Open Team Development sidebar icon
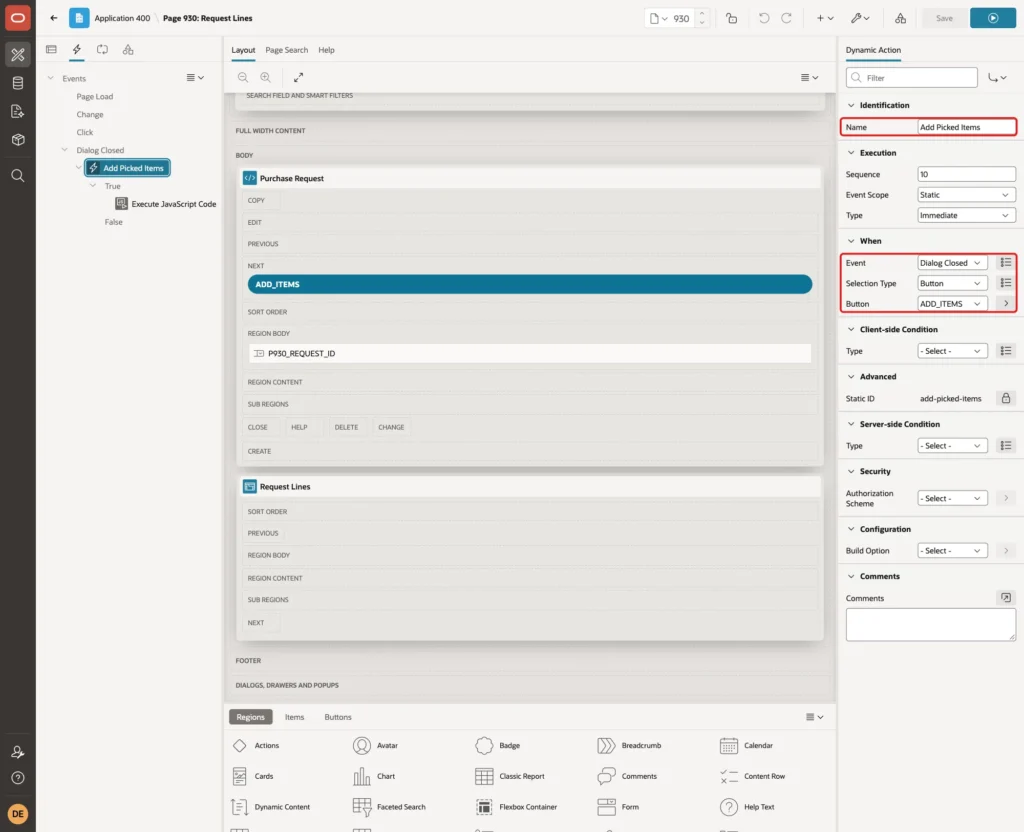Screen dimensions: 1024x832 point(18,111)
